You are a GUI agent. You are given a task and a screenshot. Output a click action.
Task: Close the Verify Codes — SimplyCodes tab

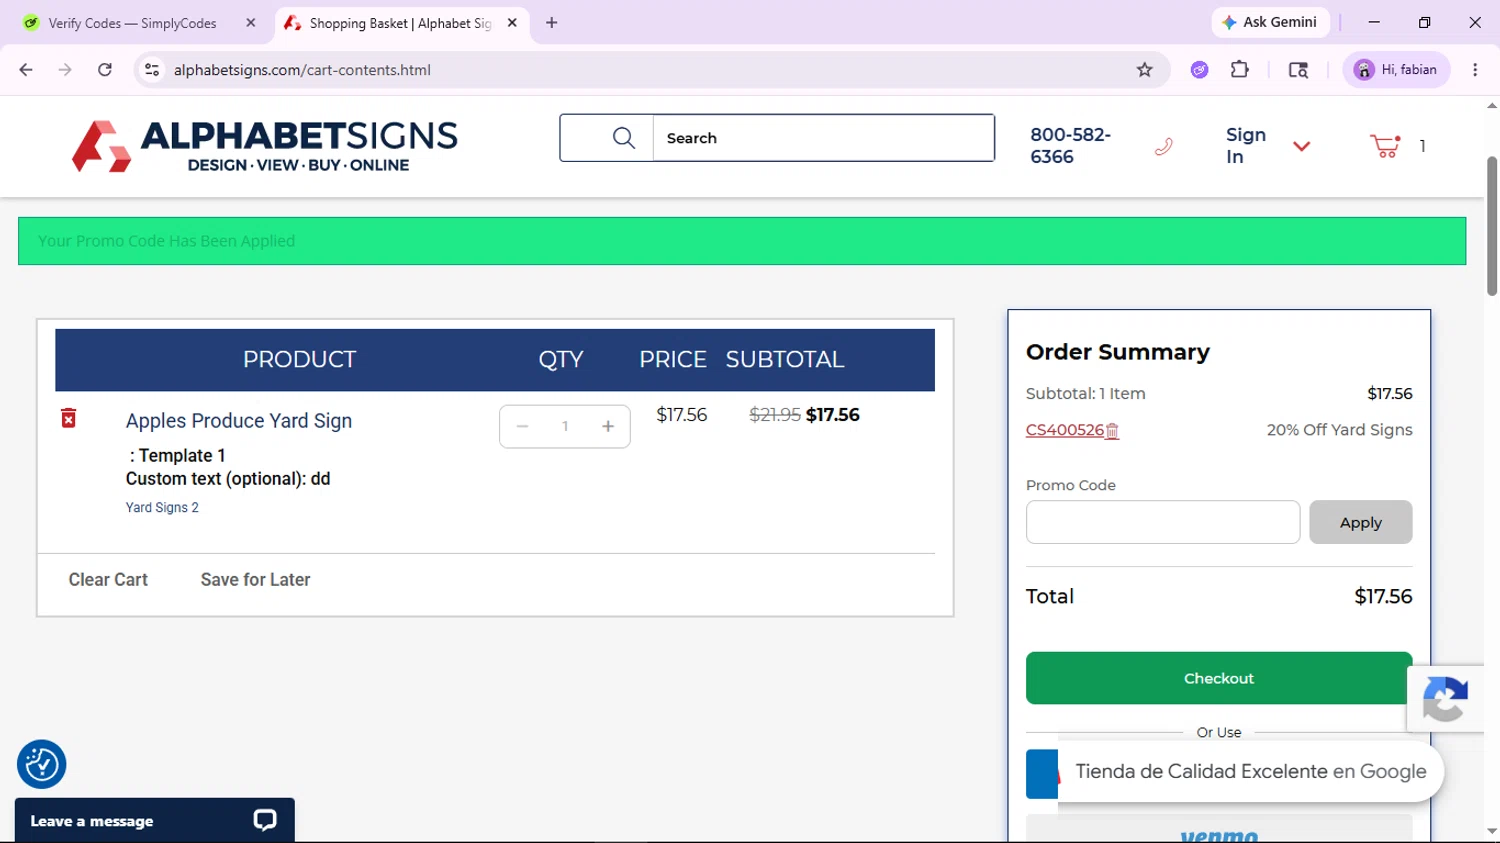tap(251, 23)
